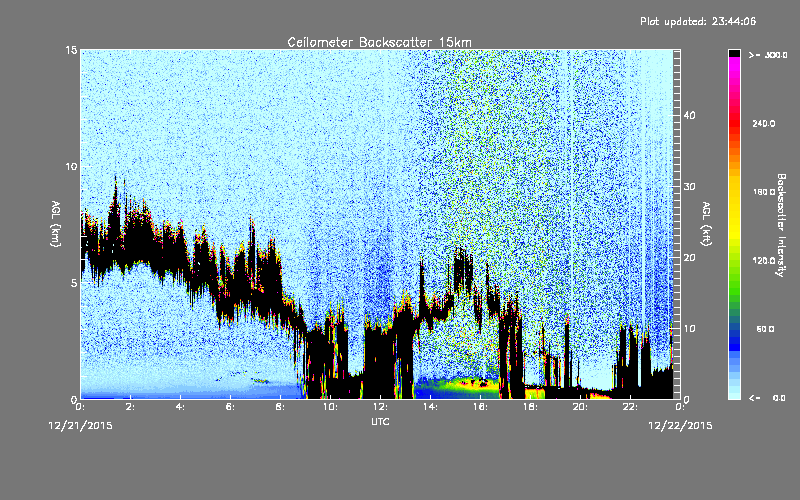800x500 pixels.
Task: Click the 'Plot updated: 23:44:06' timestamp
Action: click(x=698, y=21)
